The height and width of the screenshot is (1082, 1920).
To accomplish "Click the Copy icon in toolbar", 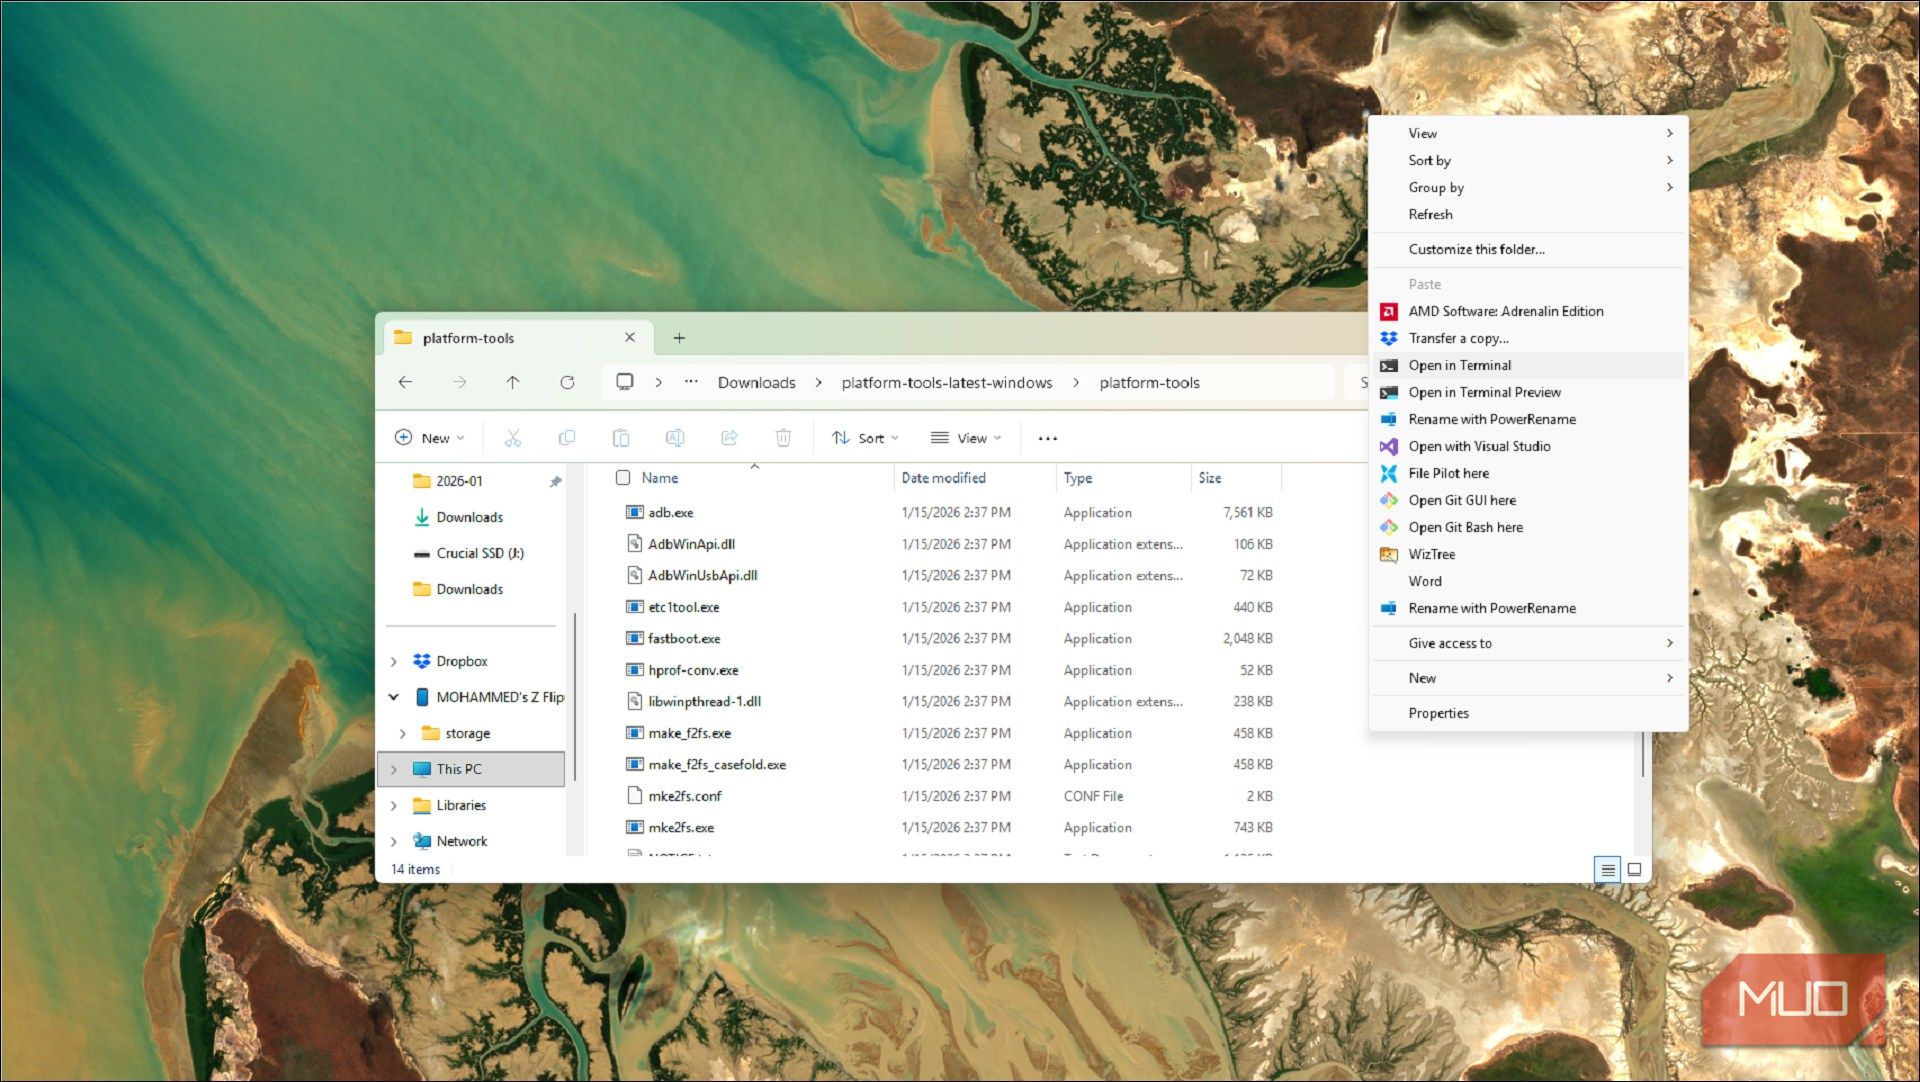I will (567, 438).
